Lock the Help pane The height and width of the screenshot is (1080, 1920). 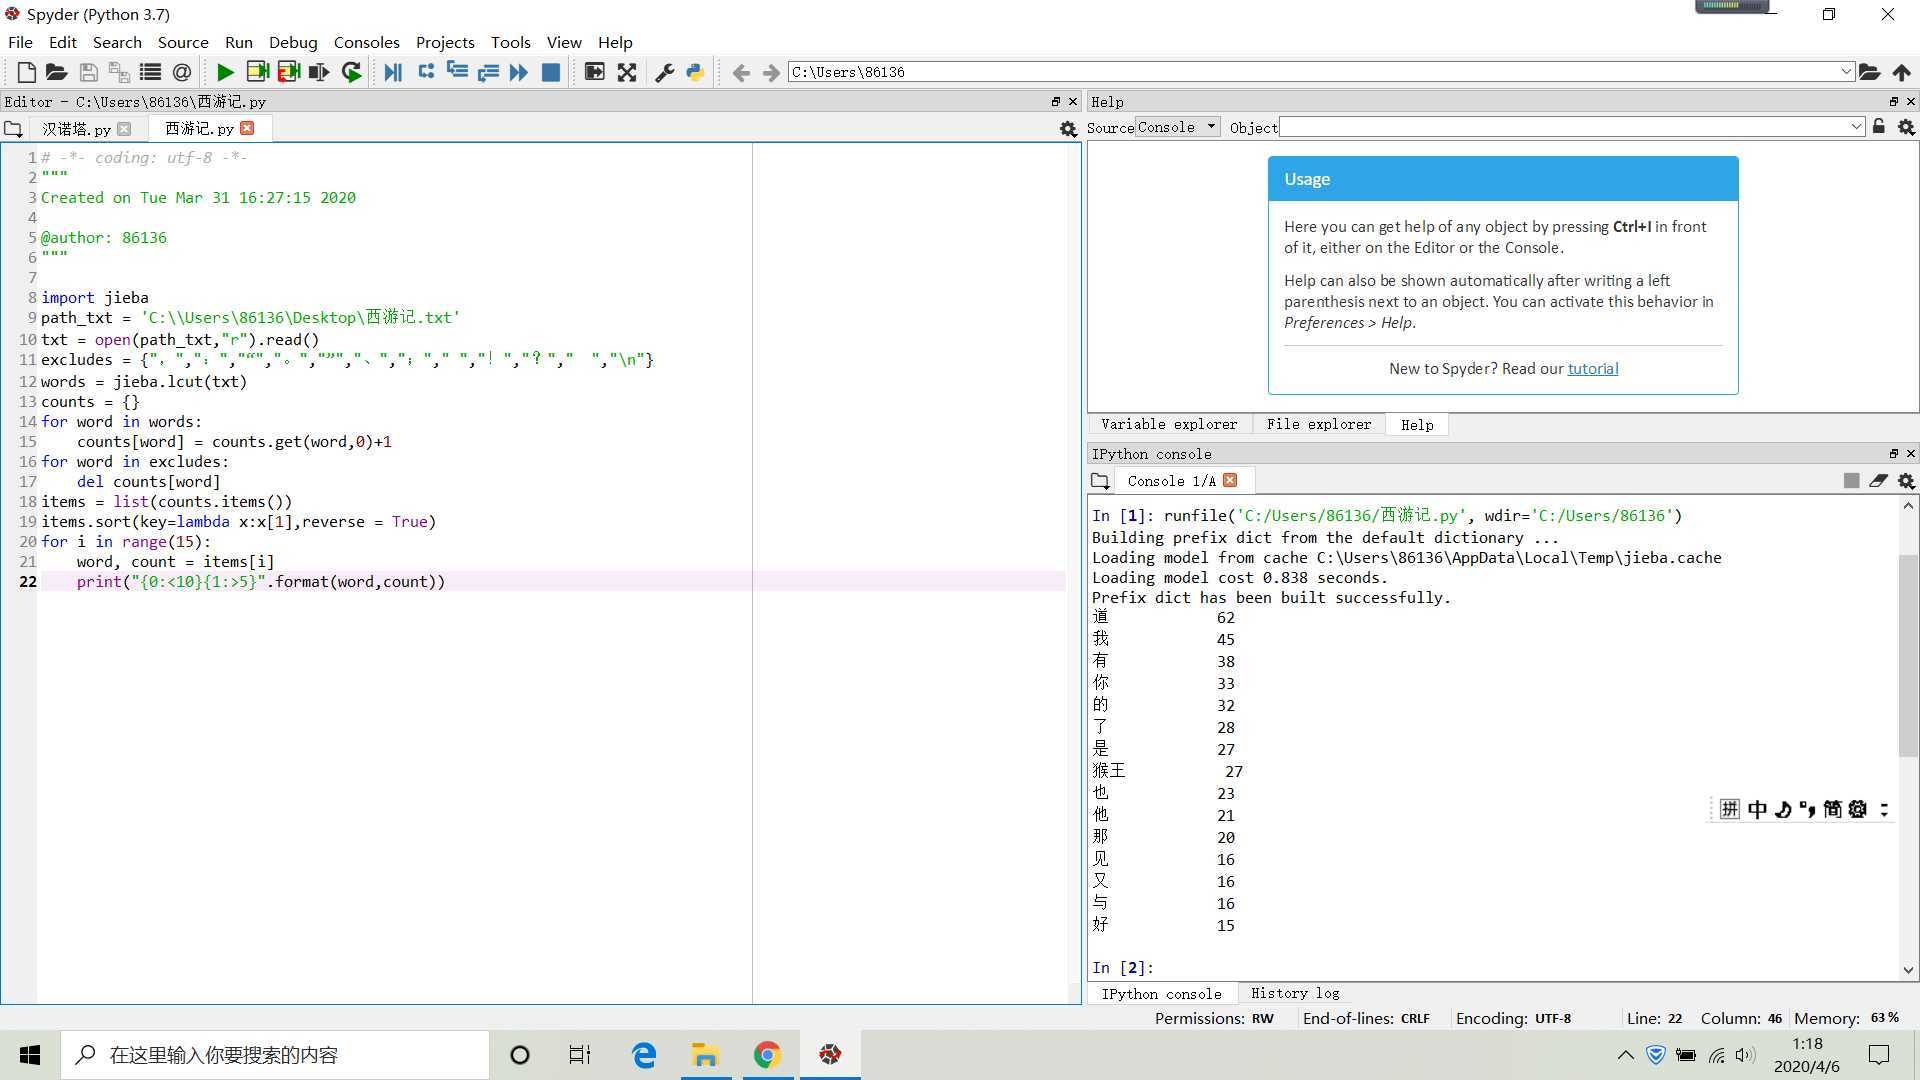(x=1879, y=127)
